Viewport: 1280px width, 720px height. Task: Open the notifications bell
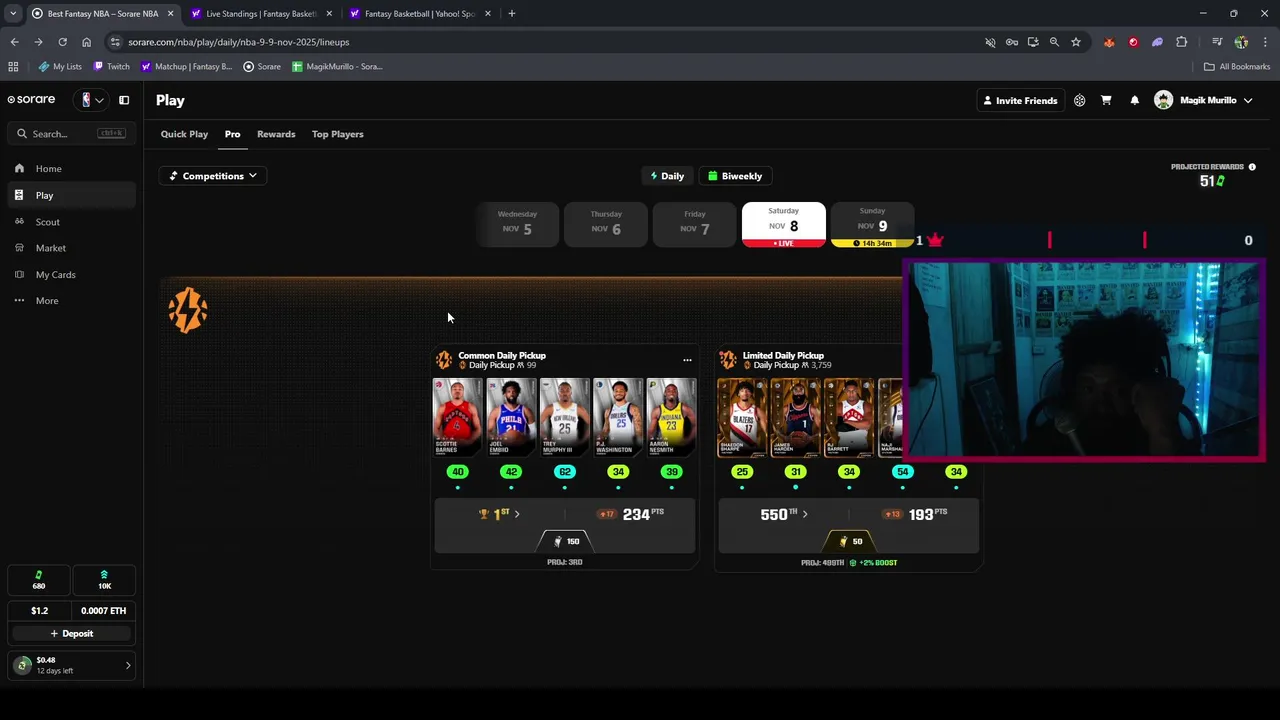(1134, 100)
